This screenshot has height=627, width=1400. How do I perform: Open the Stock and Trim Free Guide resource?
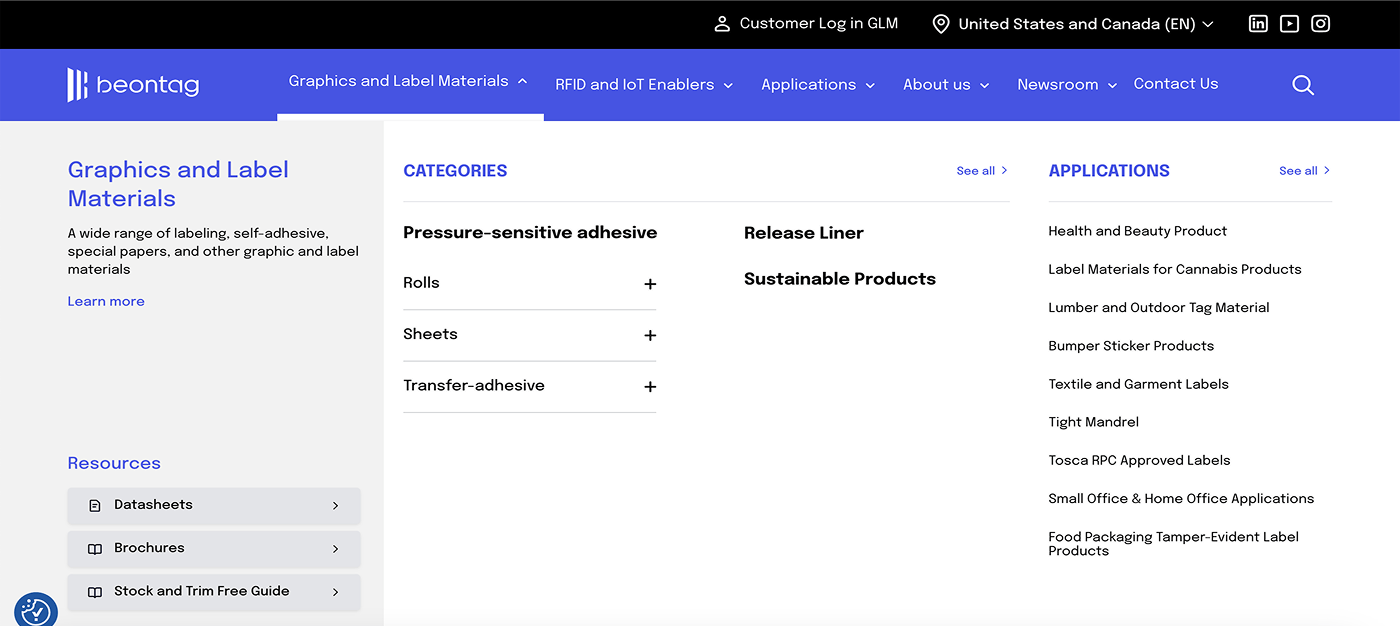coord(201,592)
